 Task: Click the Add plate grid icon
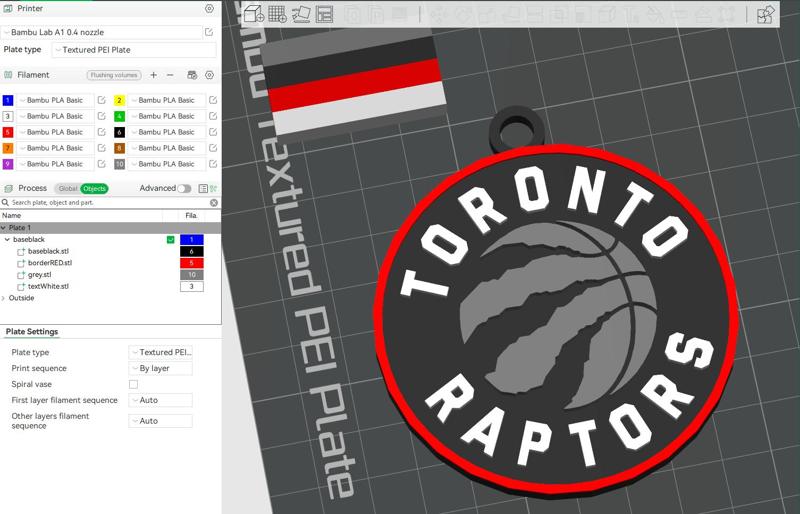[277, 14]
